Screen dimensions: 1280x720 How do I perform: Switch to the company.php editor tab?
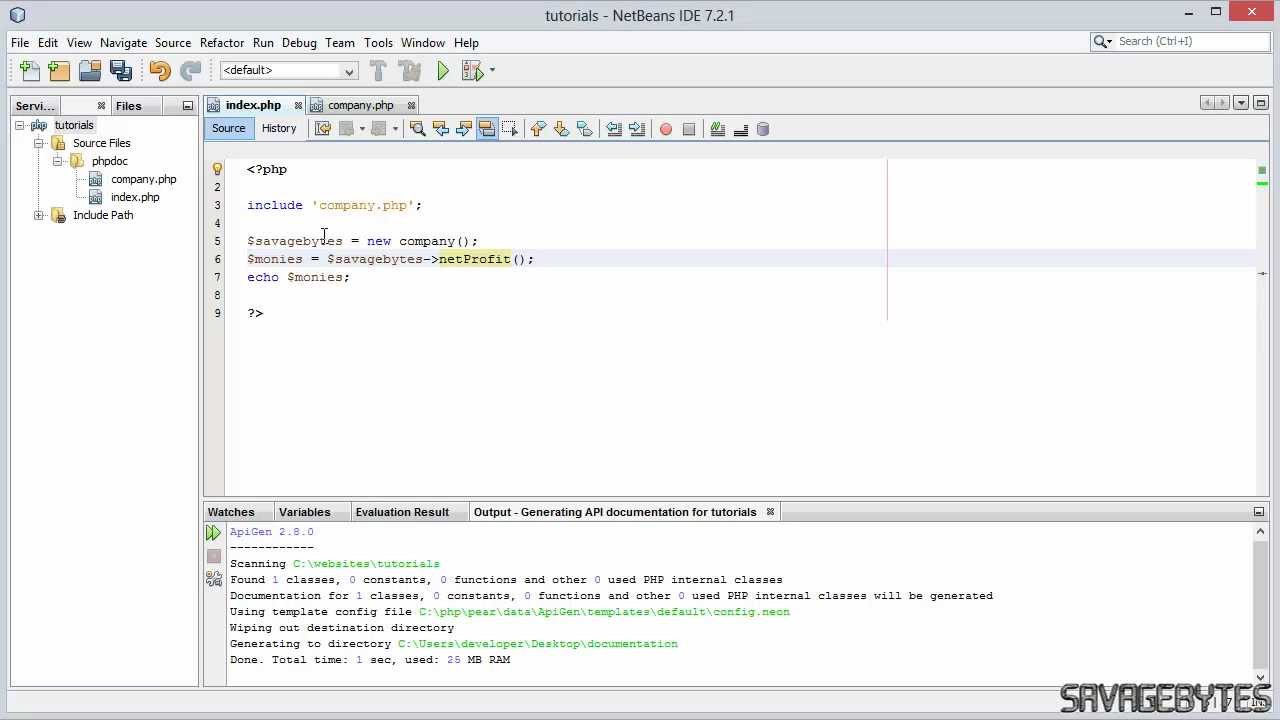(360, 105)
